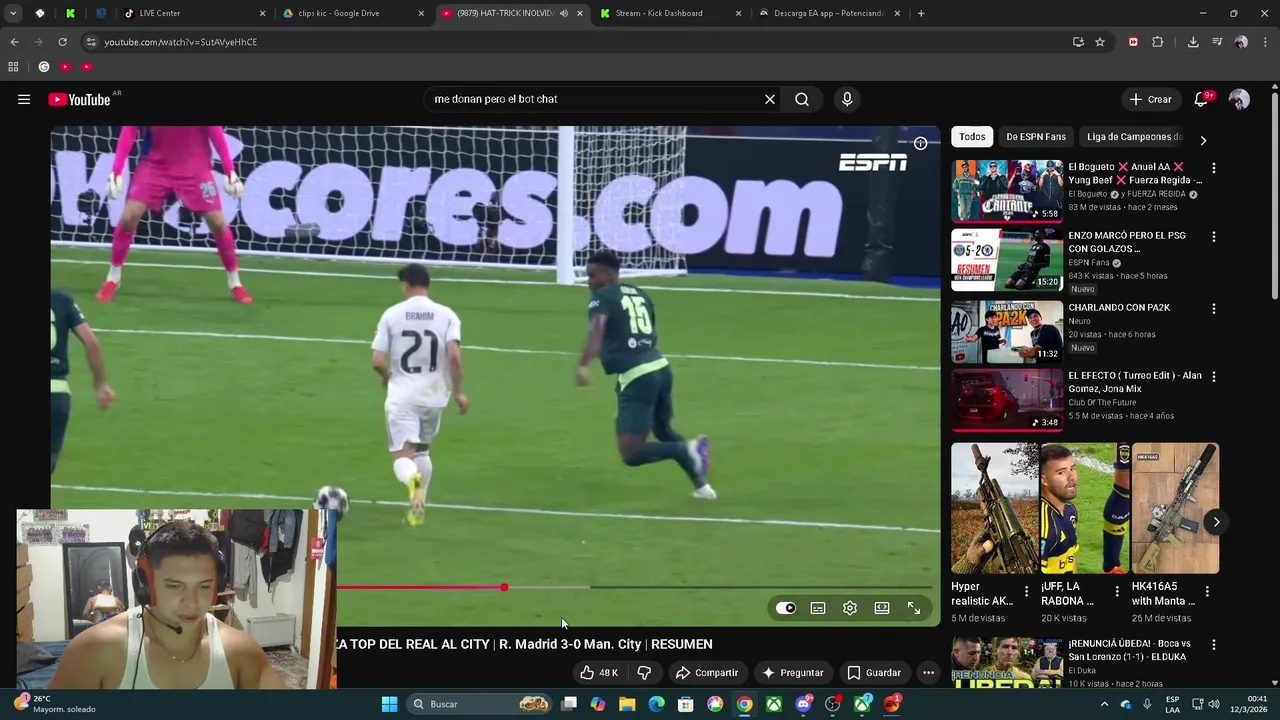Image resolution: width=1280 pixels, height=720 pixels.
Task: Switch to clips kic Google Drive tab
Action: [352, 13]
